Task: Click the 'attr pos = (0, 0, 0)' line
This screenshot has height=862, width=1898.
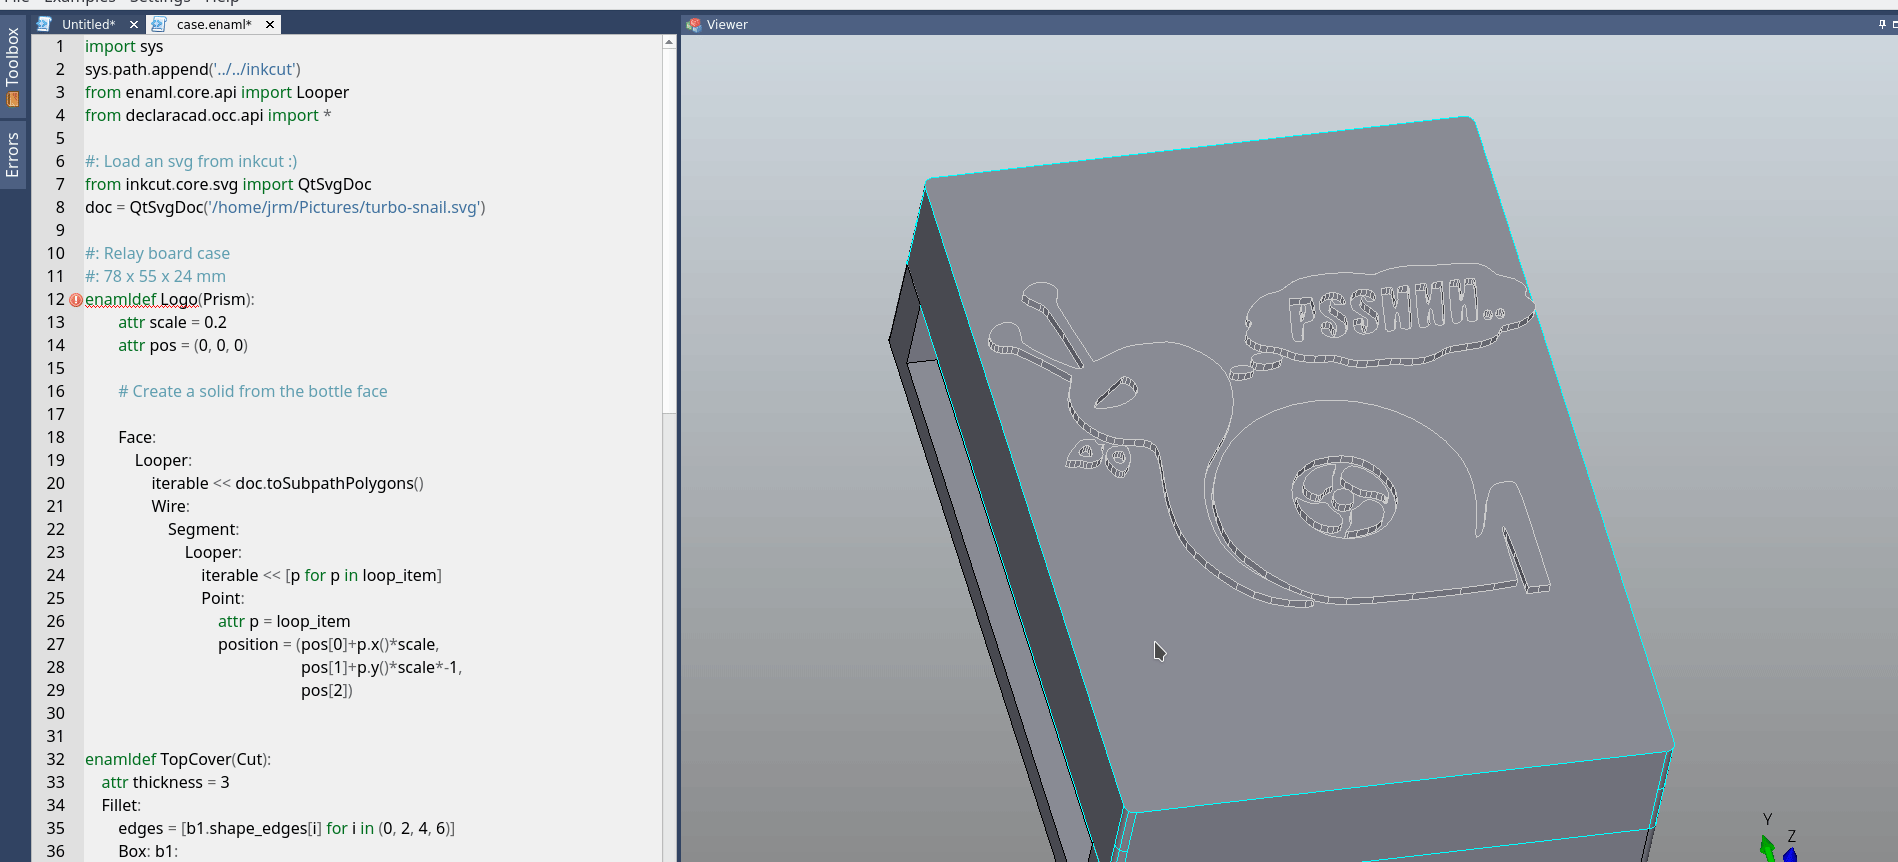Action: pos(183,345)
